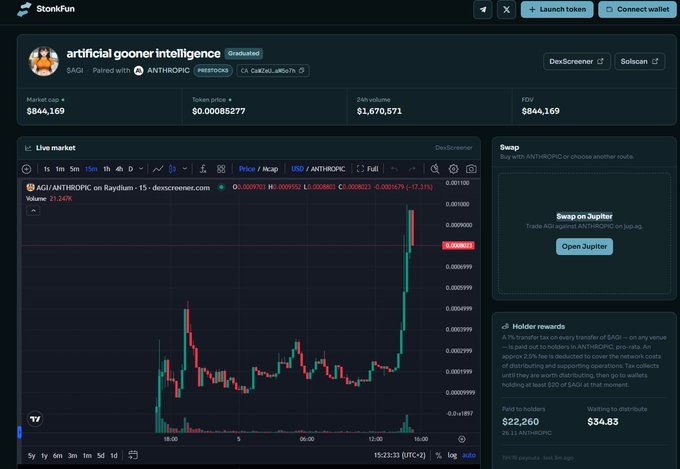This screenshot has height=469, width=680.
Task: Select the 5m timeframe
Action: [75, 169]
